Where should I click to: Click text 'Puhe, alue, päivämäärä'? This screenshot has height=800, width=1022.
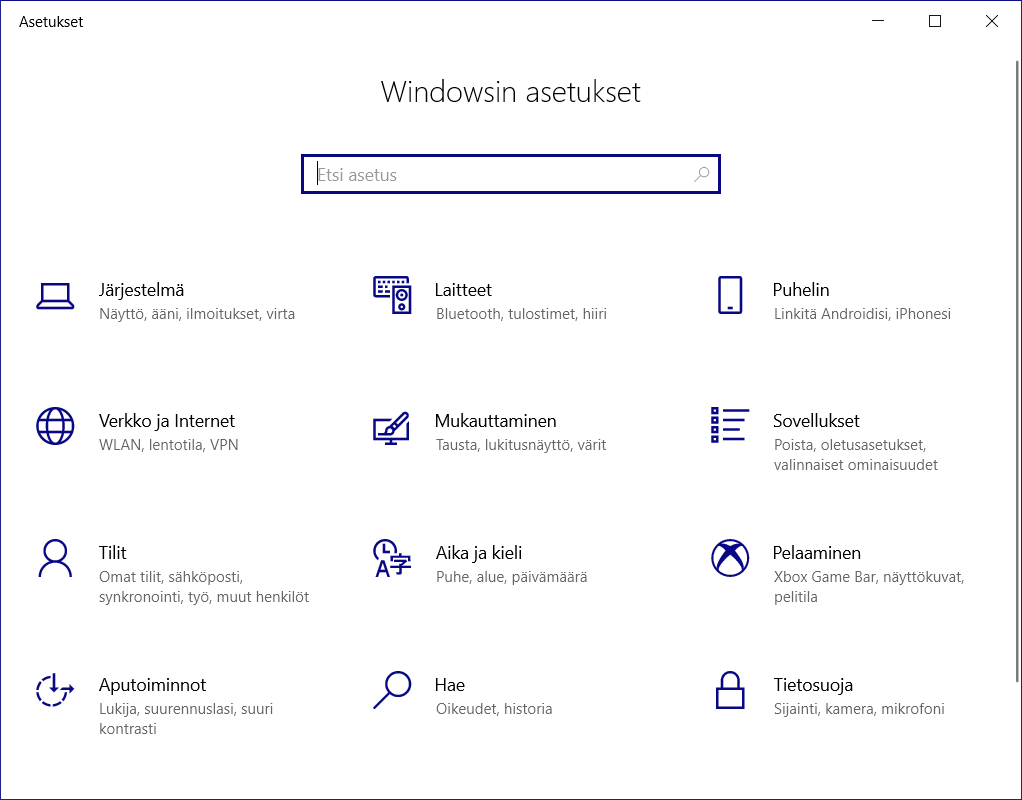(x=512, y=577)
